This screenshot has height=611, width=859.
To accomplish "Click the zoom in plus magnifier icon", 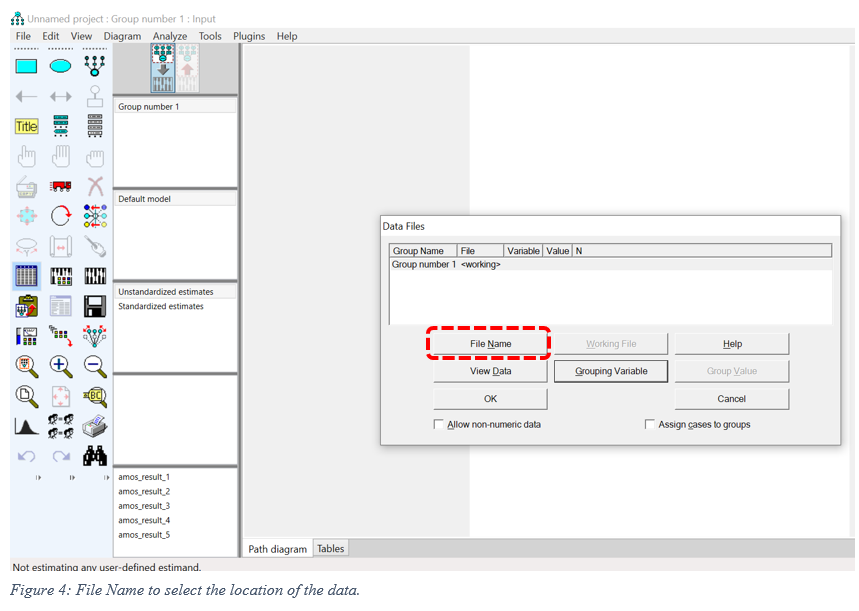I will (61, 366).
